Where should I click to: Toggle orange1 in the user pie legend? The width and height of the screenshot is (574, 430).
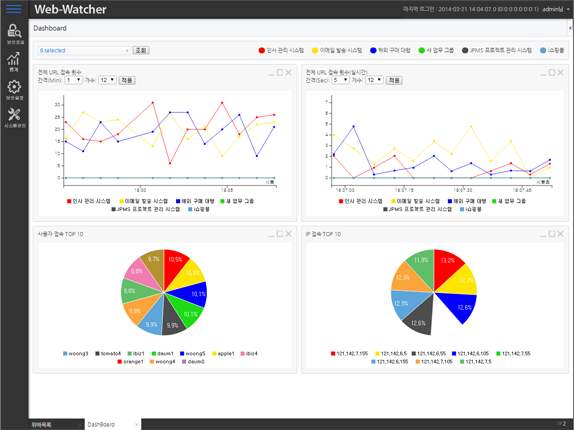[x=130, y=362]
